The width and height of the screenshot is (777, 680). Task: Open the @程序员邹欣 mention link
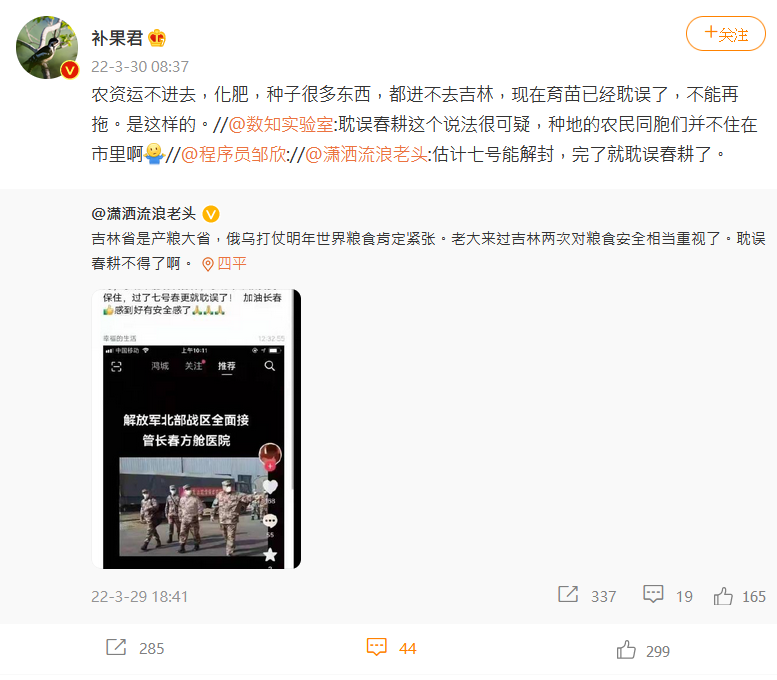click(233, 155)
